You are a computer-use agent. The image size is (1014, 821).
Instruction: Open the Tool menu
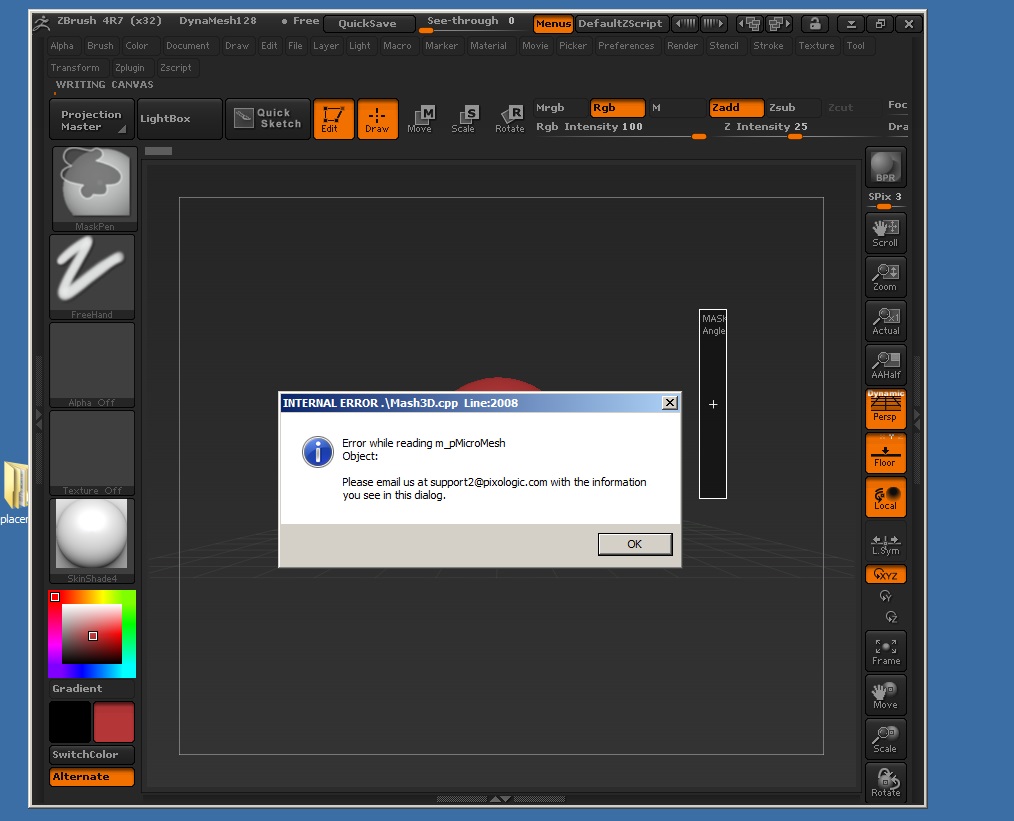coord(856,46)
